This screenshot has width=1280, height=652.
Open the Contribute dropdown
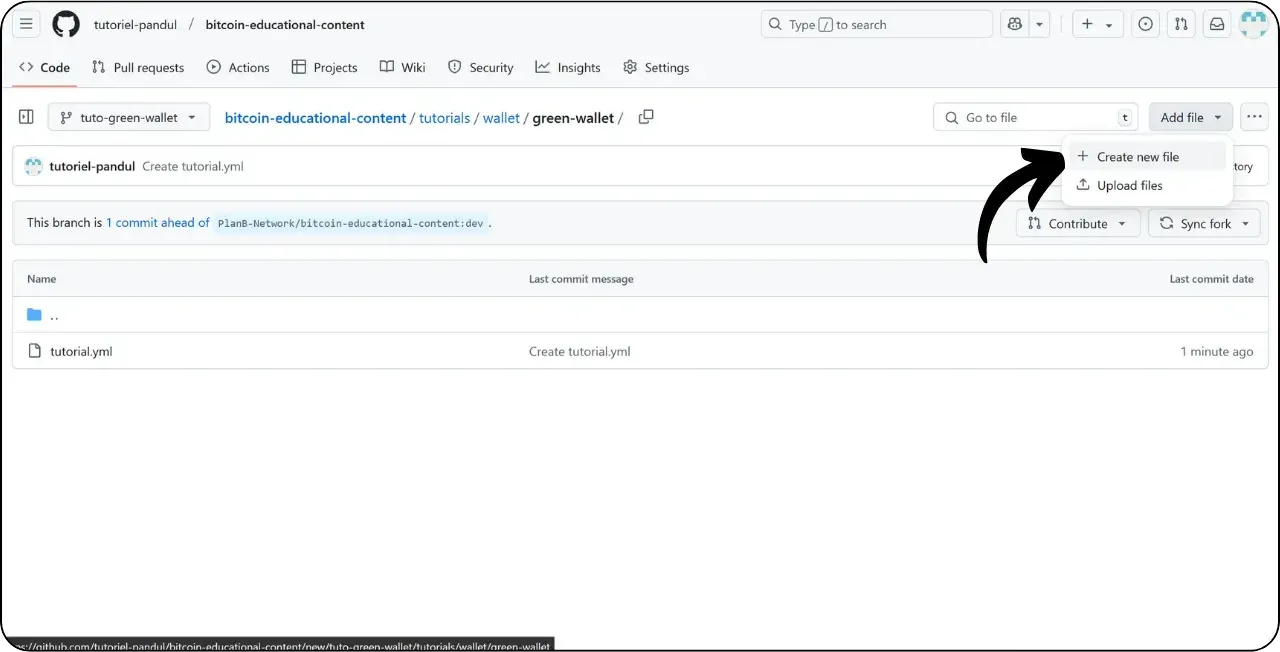(1078, 223)
